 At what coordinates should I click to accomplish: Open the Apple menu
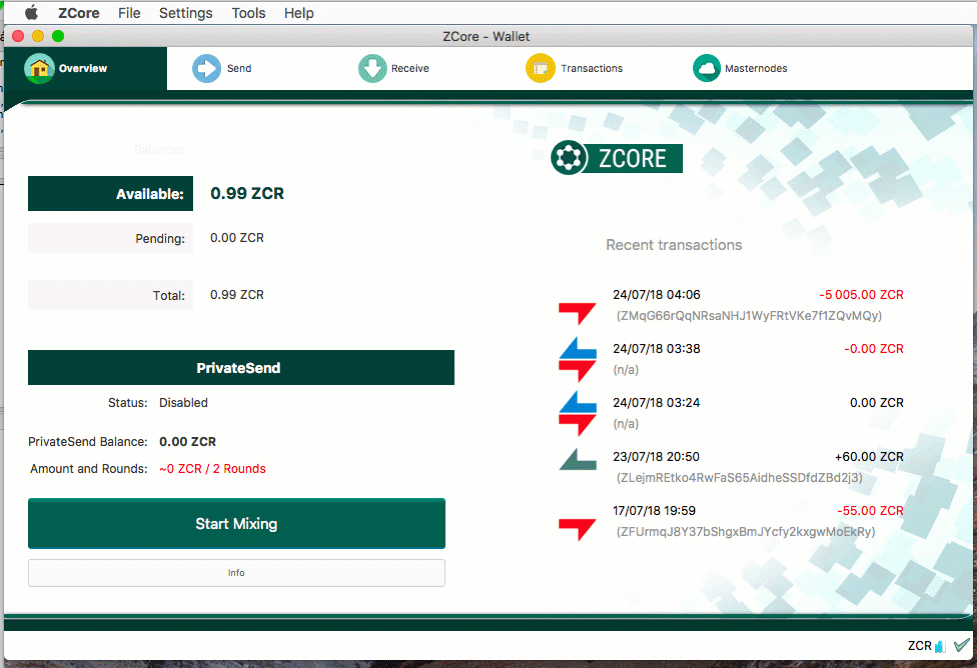pos(31,12)
